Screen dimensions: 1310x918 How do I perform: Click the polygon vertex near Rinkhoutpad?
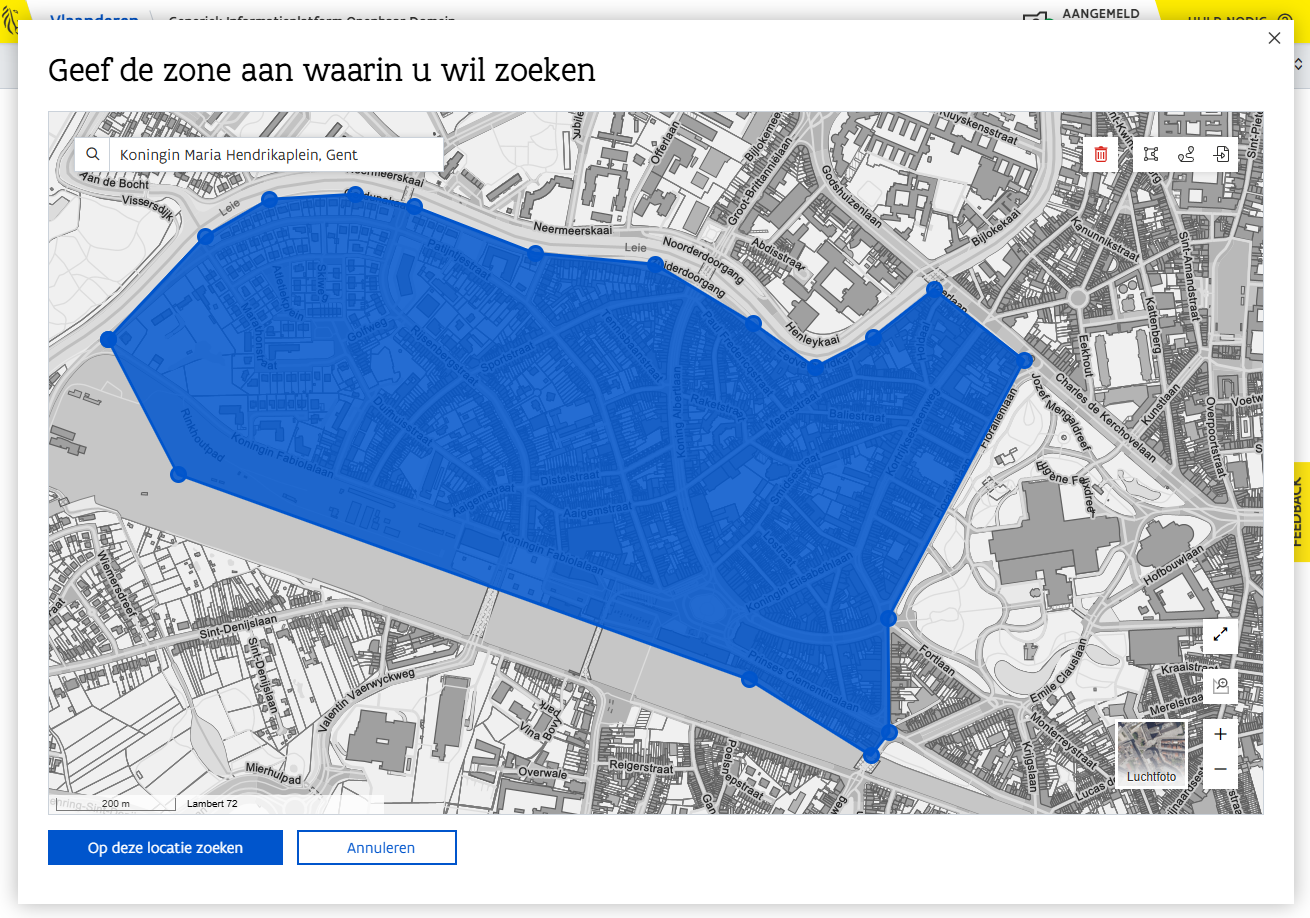pyautogui.click(x=178, y=474)
